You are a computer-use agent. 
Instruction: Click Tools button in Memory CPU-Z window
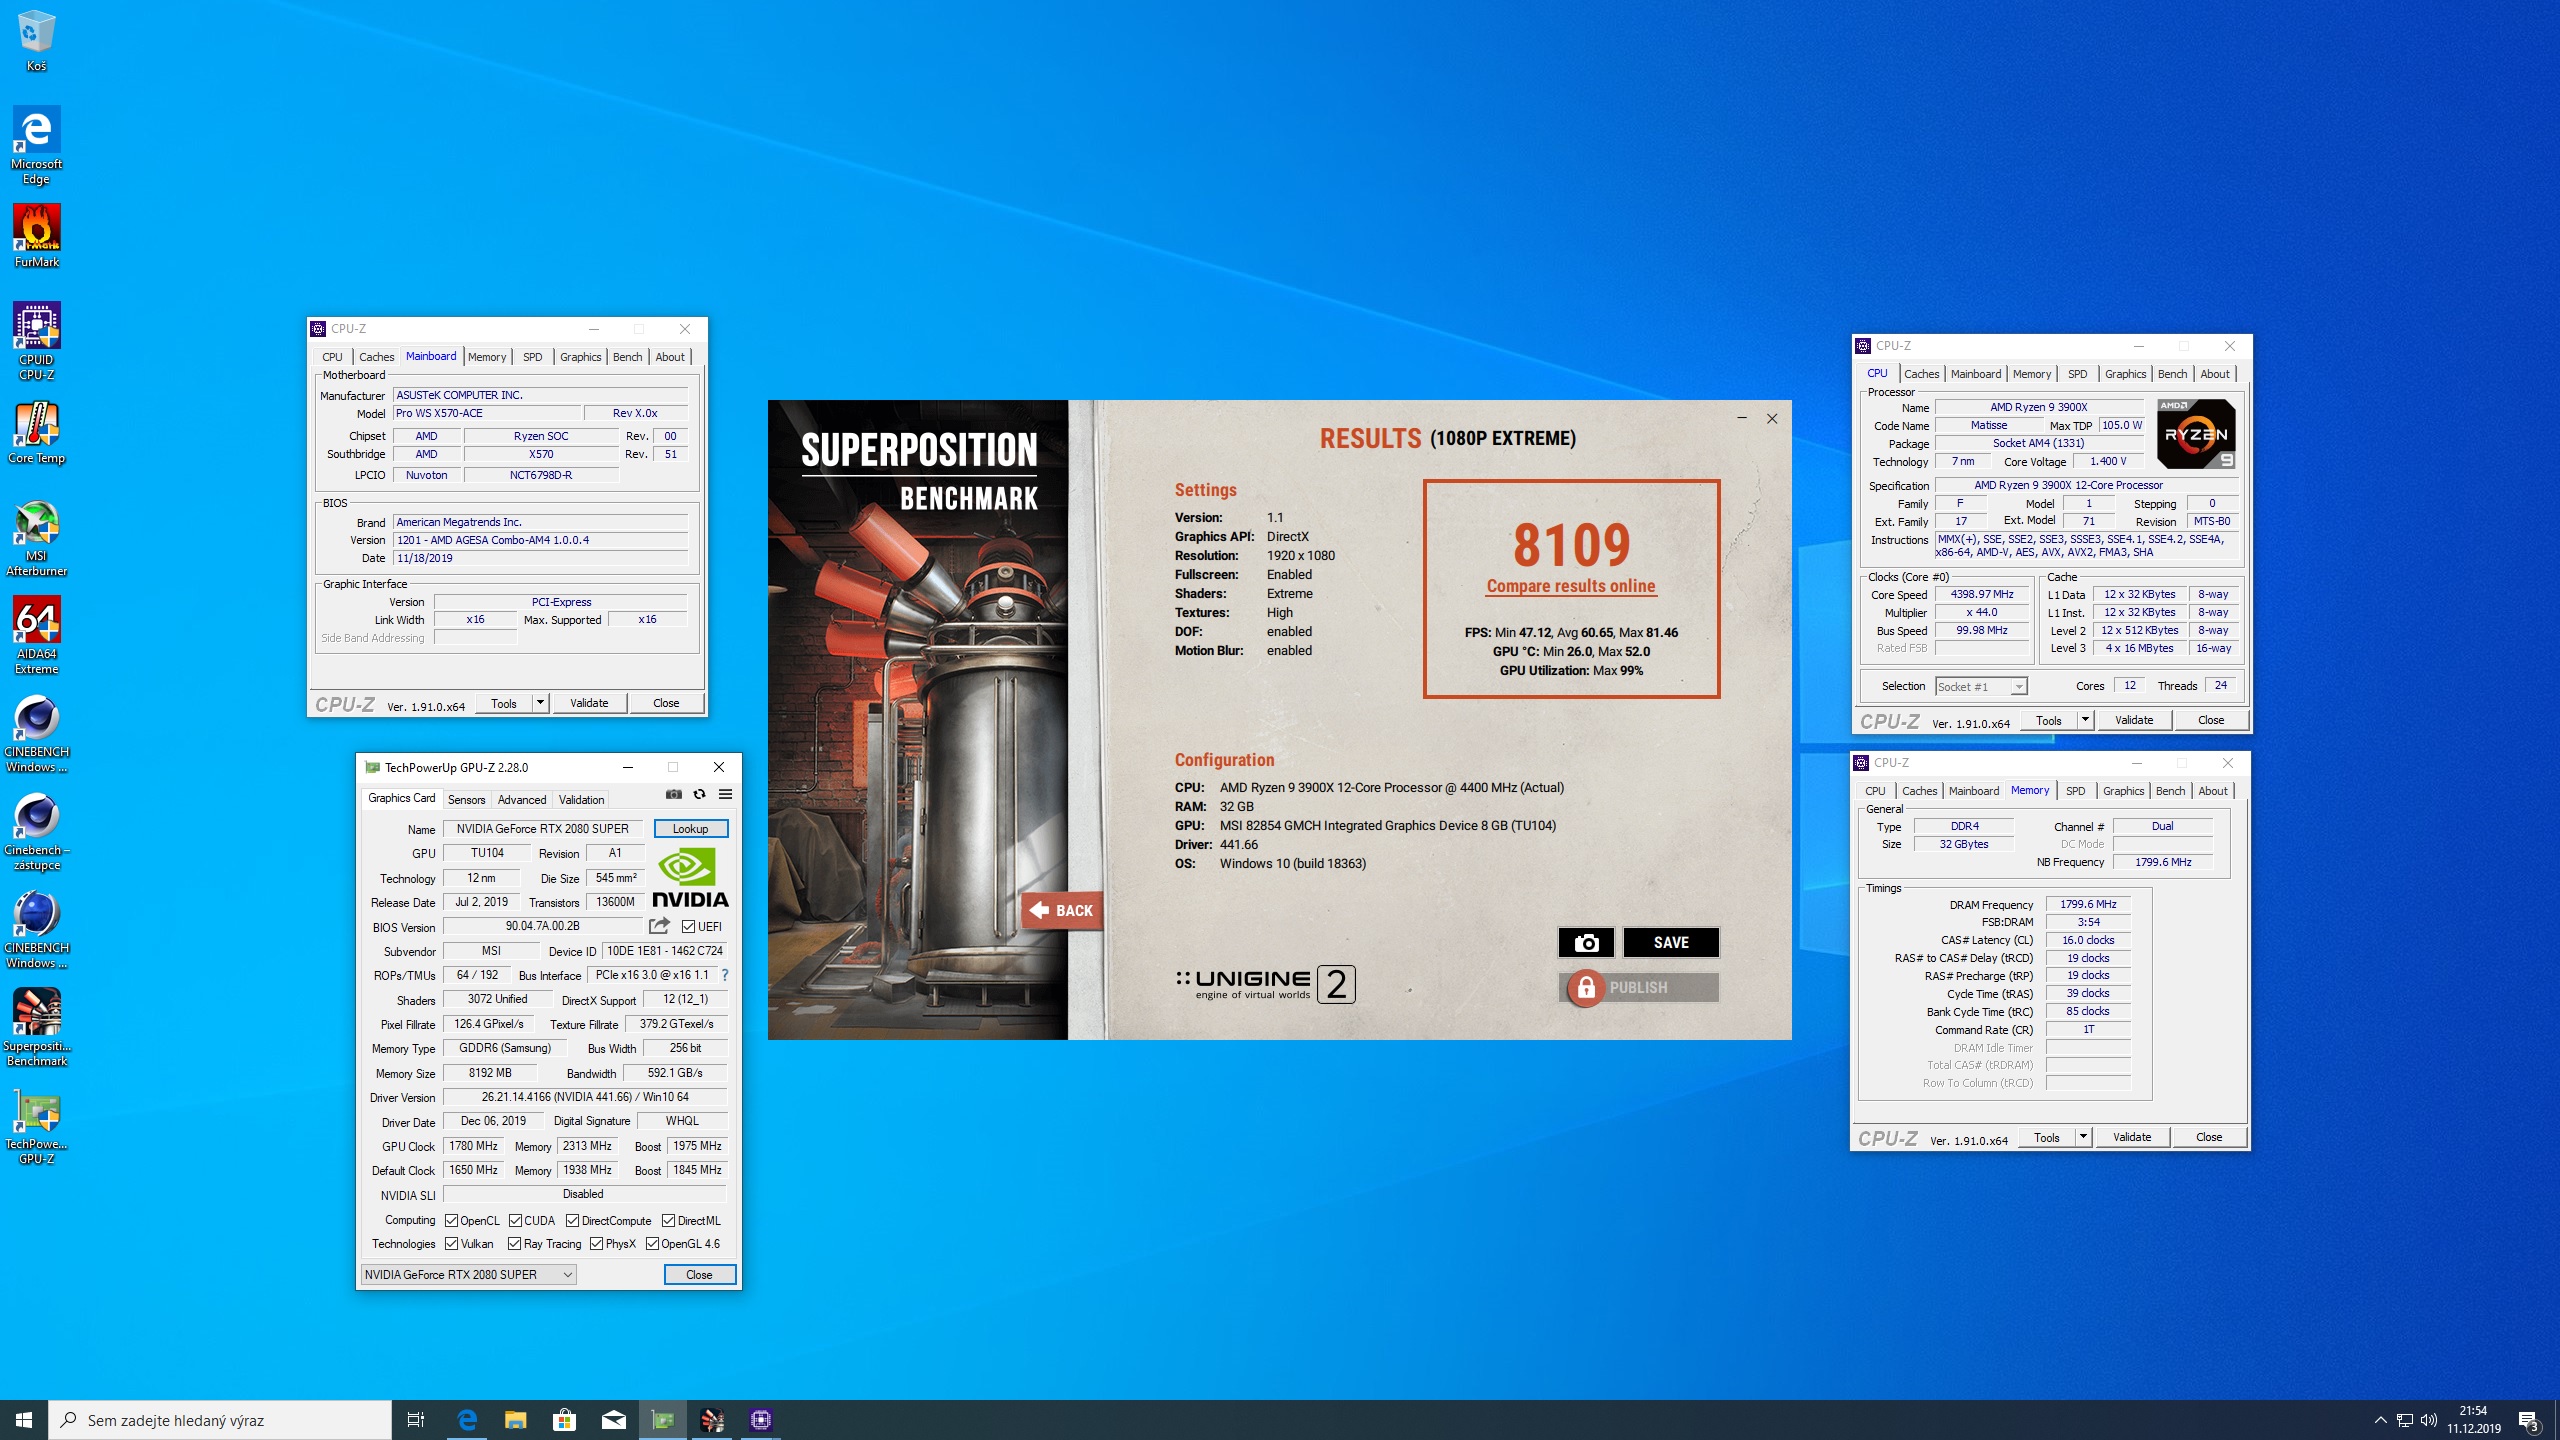coord(2047,1137)
